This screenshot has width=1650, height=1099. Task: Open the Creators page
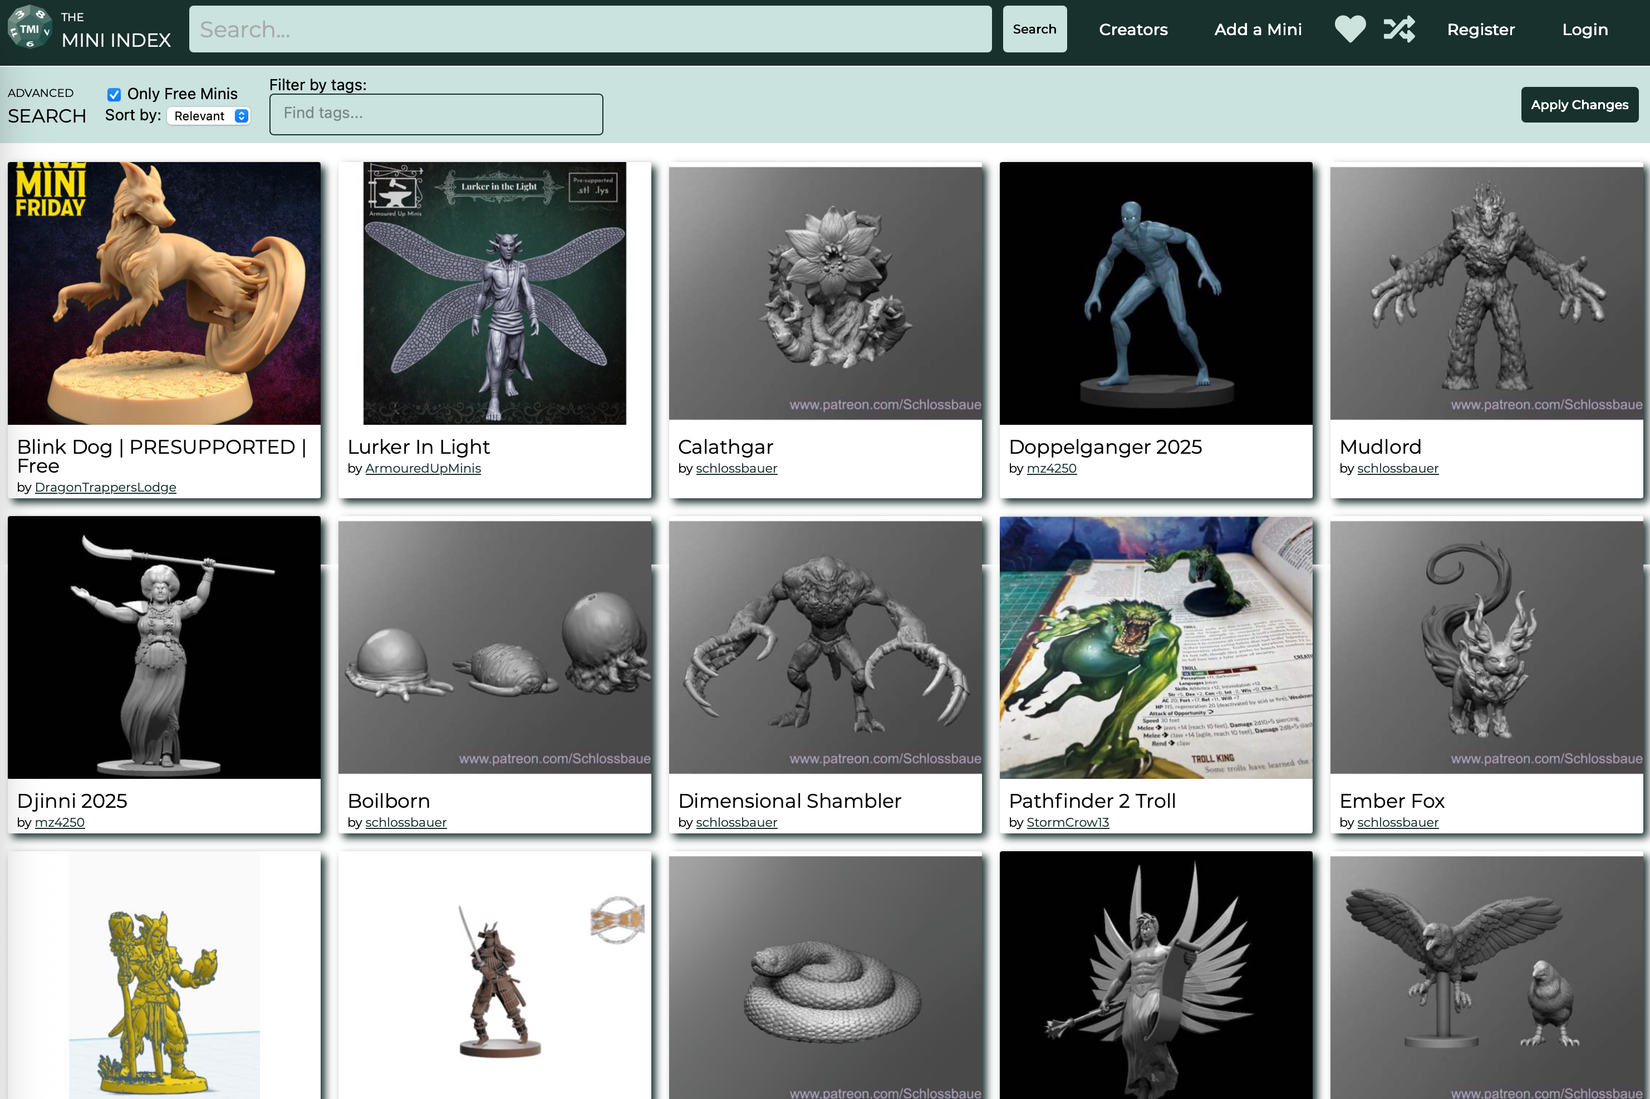[1133, 29]
